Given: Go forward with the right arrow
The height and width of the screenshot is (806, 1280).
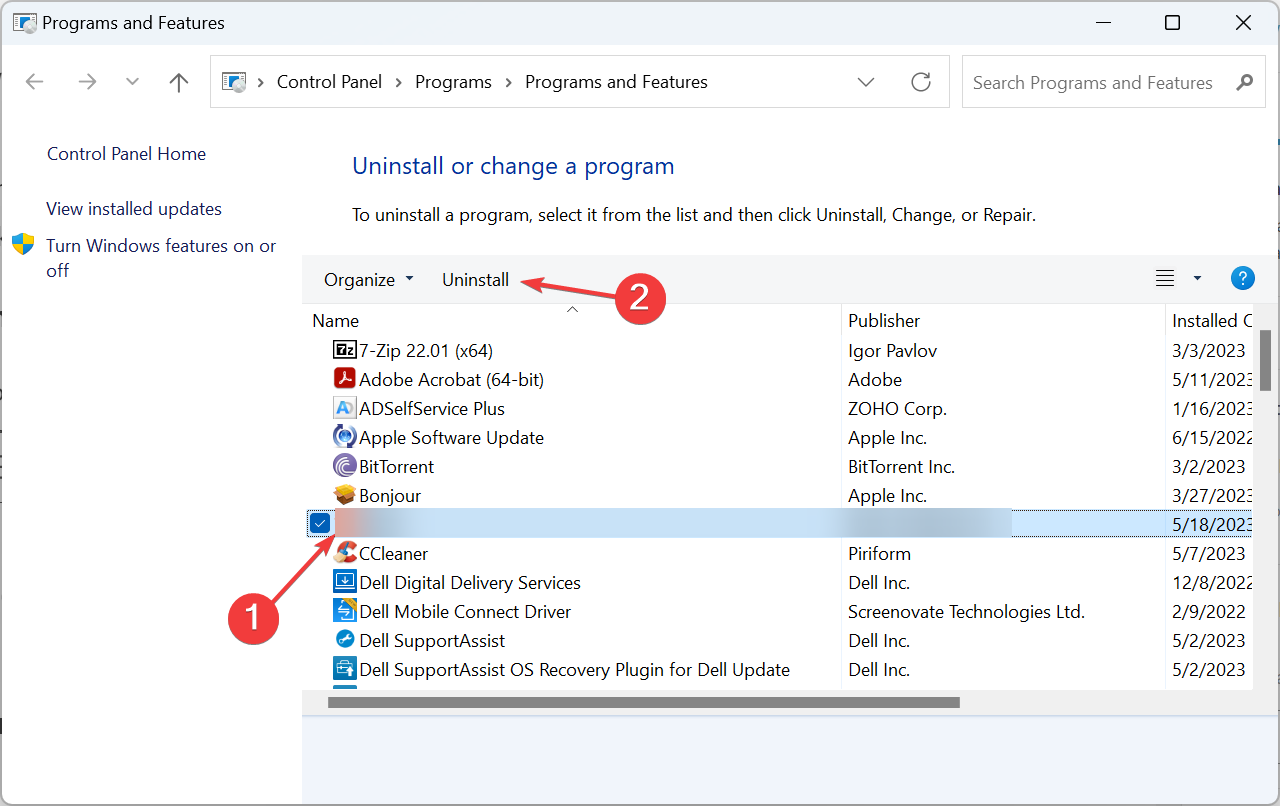Looking at the screenshot, I should (x=87, y=82).
